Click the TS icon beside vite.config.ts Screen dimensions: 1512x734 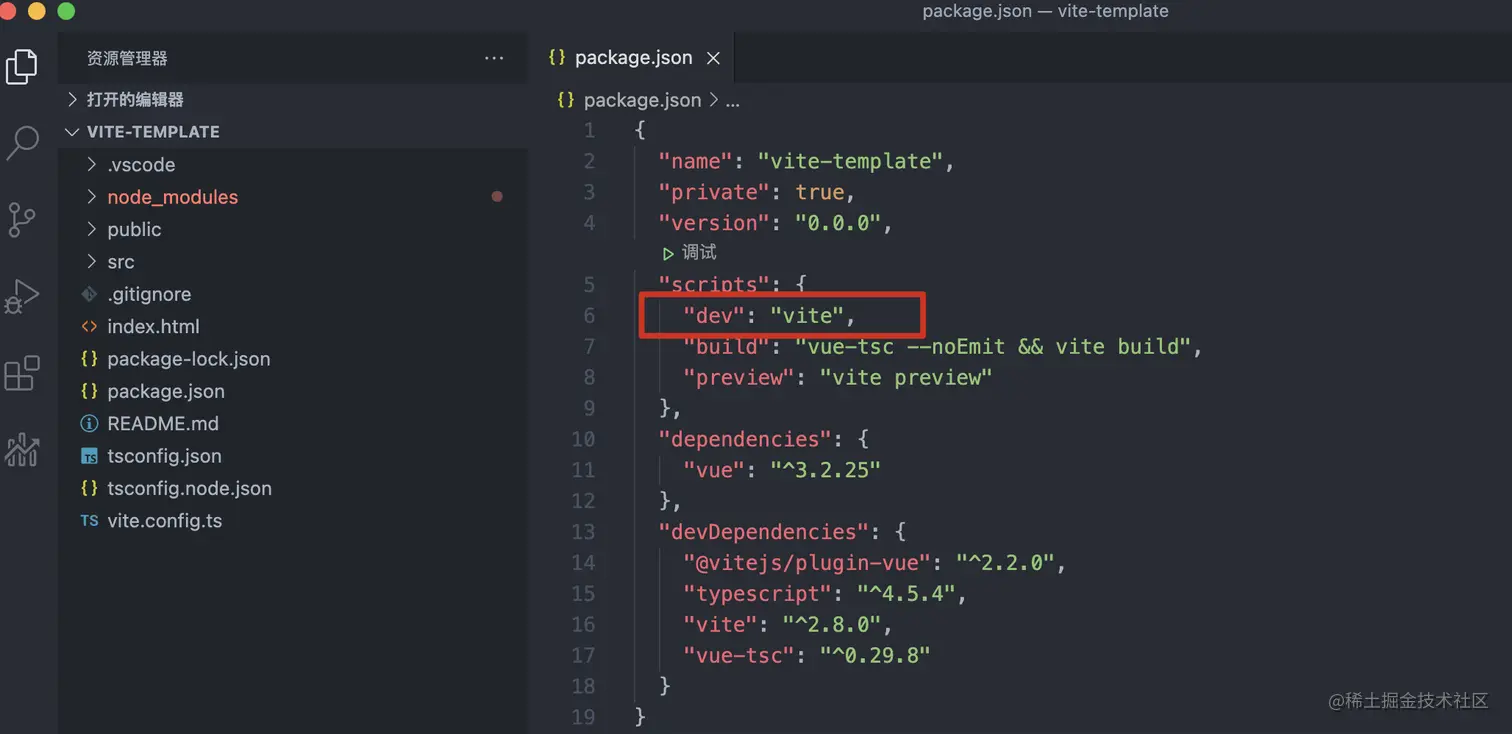89,521
